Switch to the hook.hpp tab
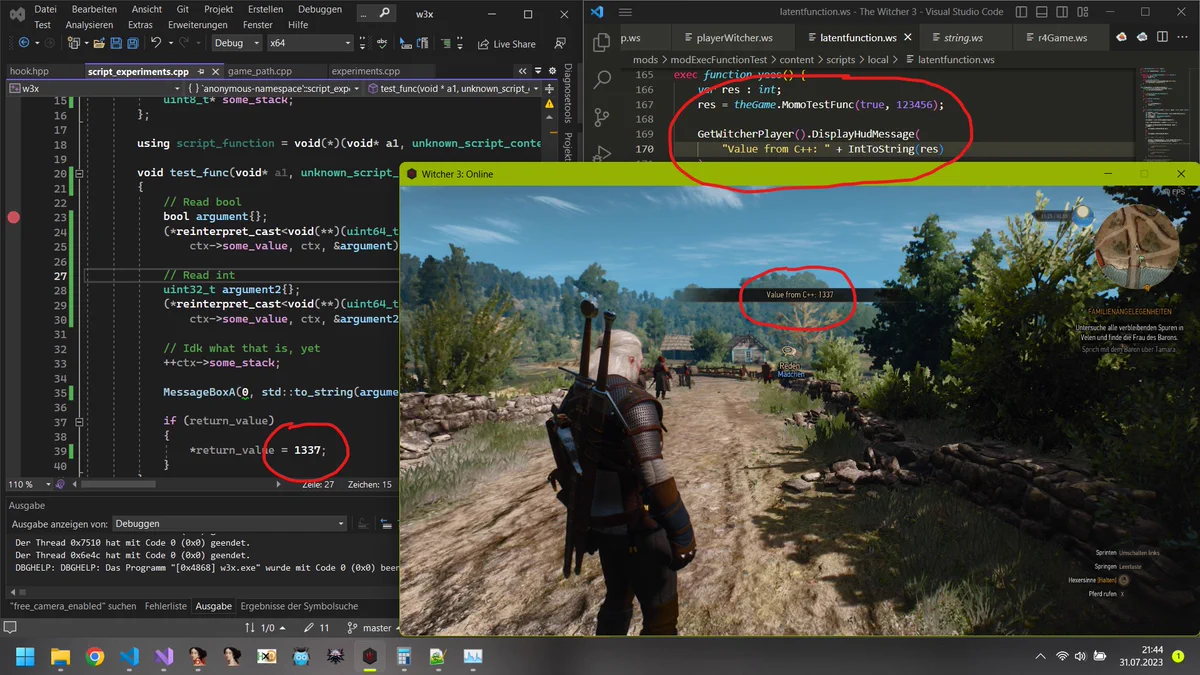1200x675 pixels. tap(29, 72)
